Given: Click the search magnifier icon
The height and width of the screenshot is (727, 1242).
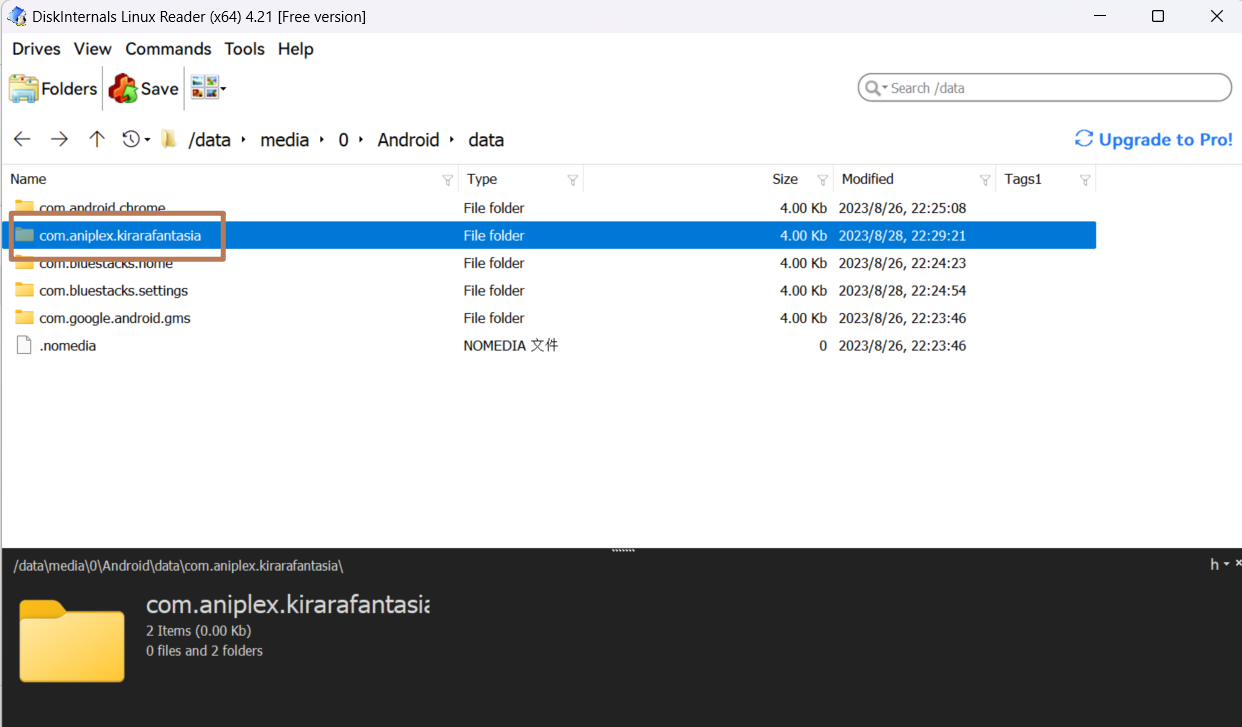Looking at the screenshot, I should coord(873,88).
